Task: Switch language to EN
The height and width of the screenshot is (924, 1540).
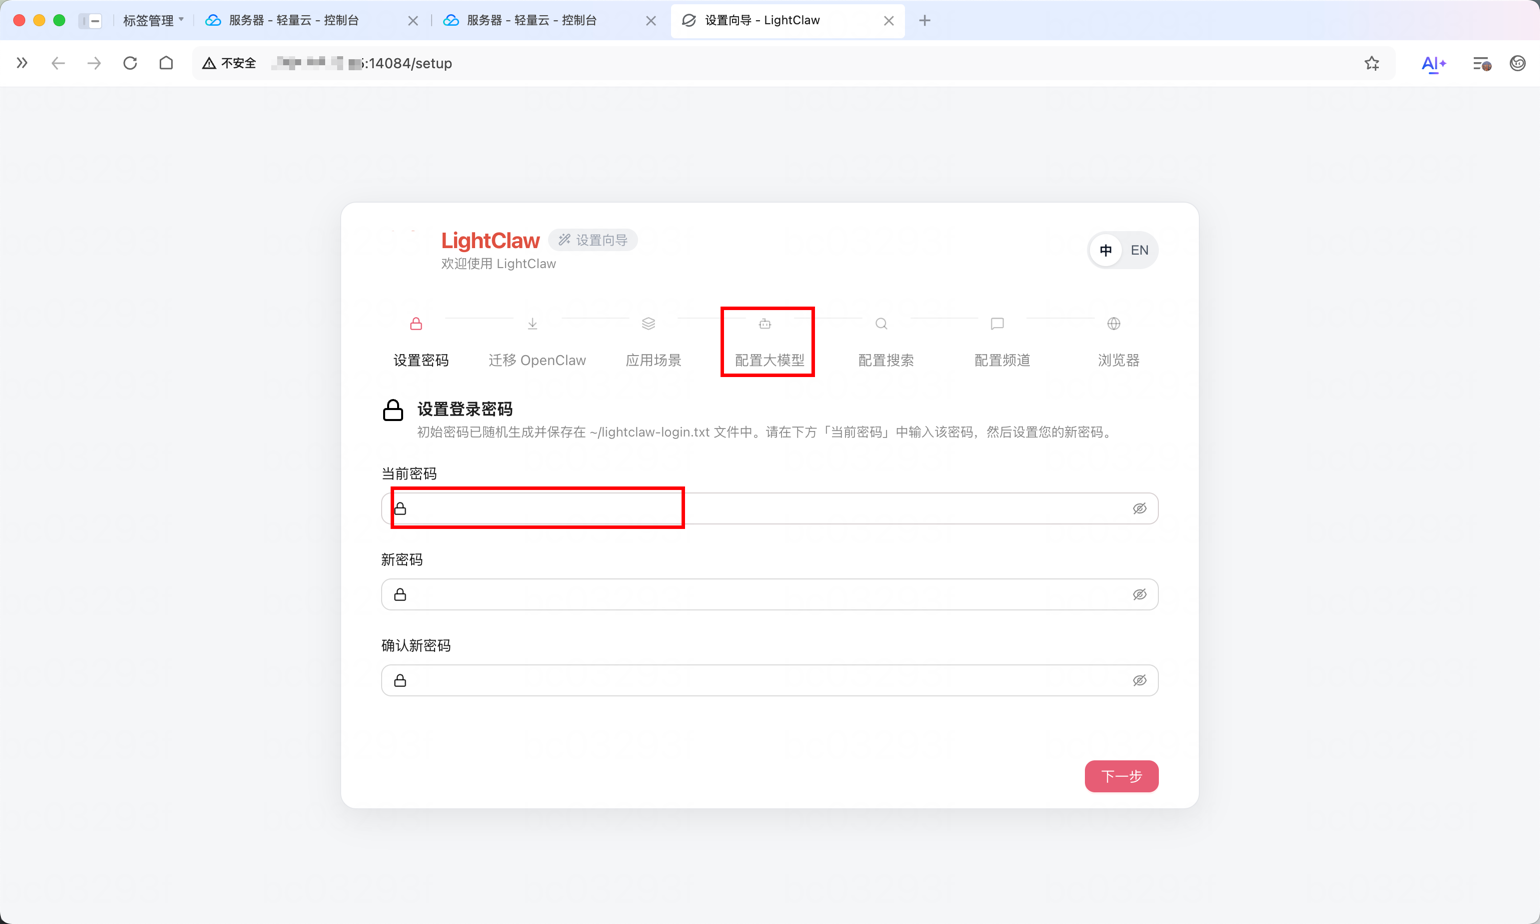Action: point(1140,250)
